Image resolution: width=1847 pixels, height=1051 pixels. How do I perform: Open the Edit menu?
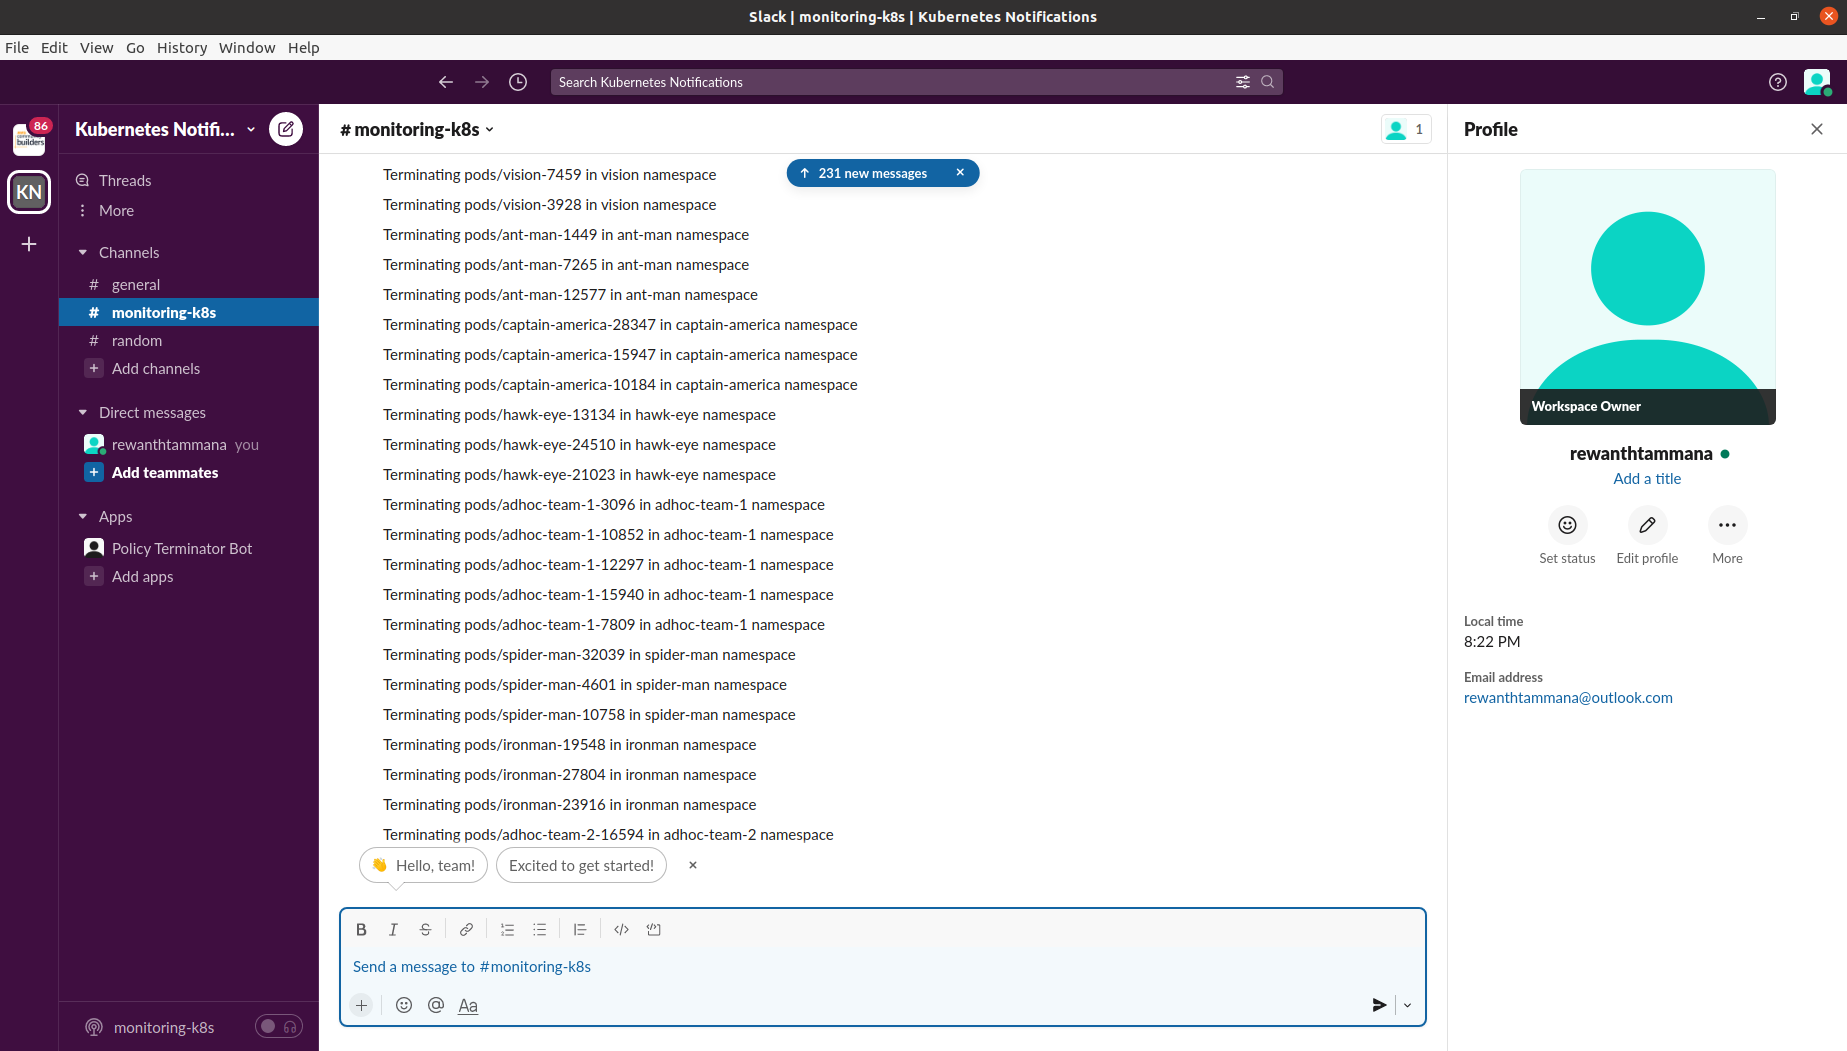click(54, 47)
